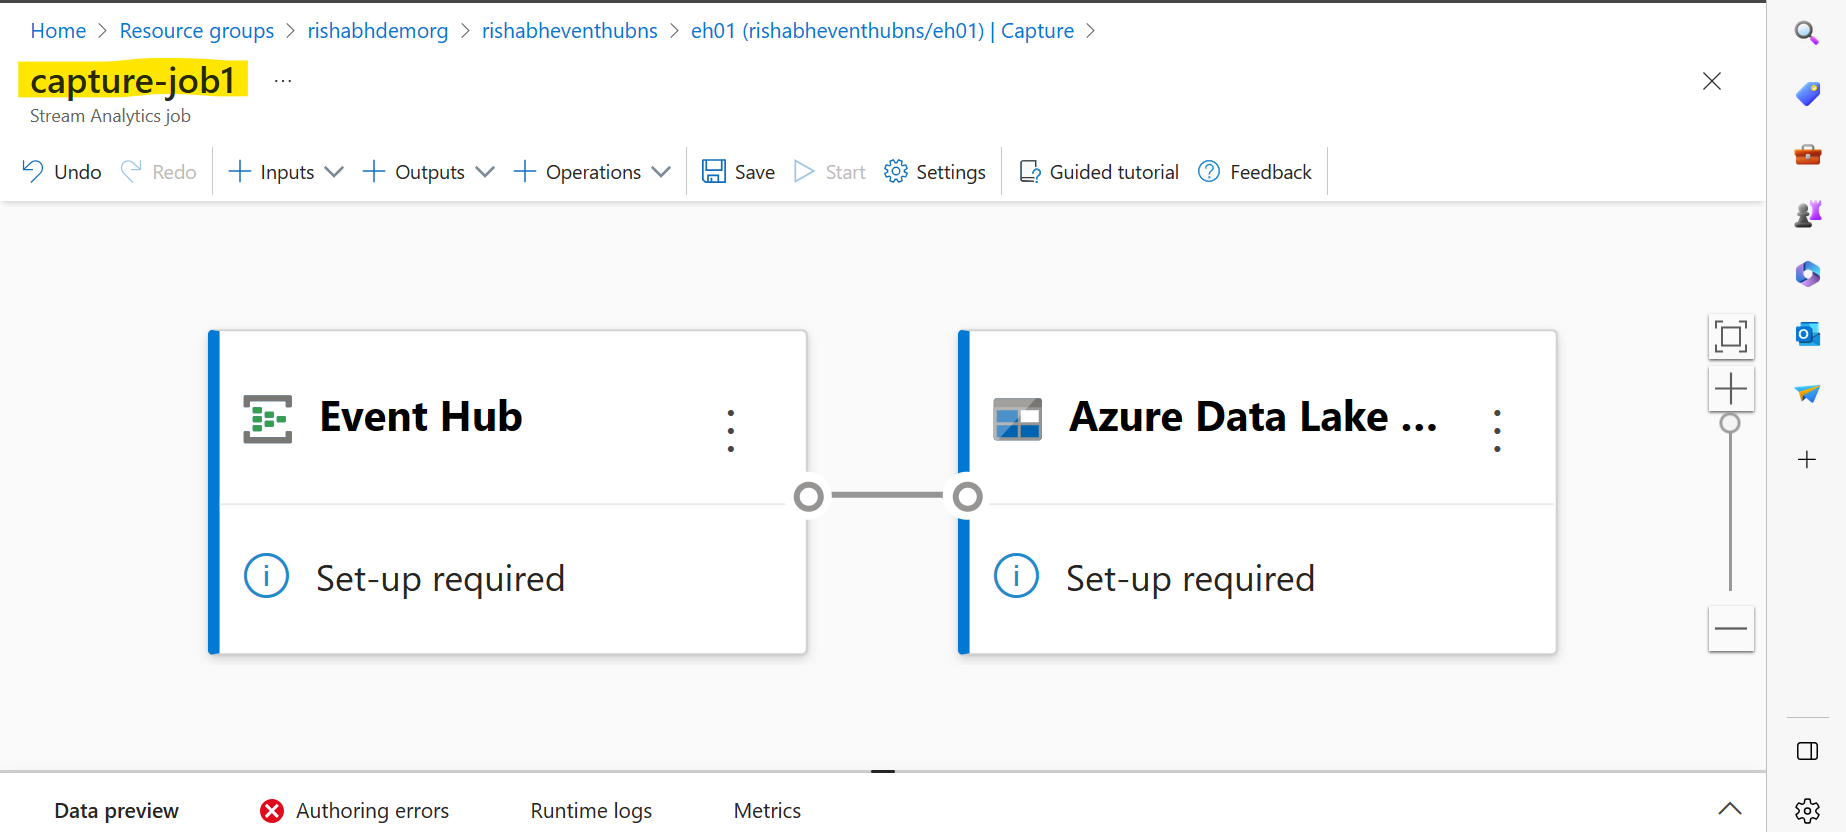Image resolution: width=1846 pixels, height=832 pixels.
Task: Open the ellipsis menu beside capture-job1
Action: 283,81
